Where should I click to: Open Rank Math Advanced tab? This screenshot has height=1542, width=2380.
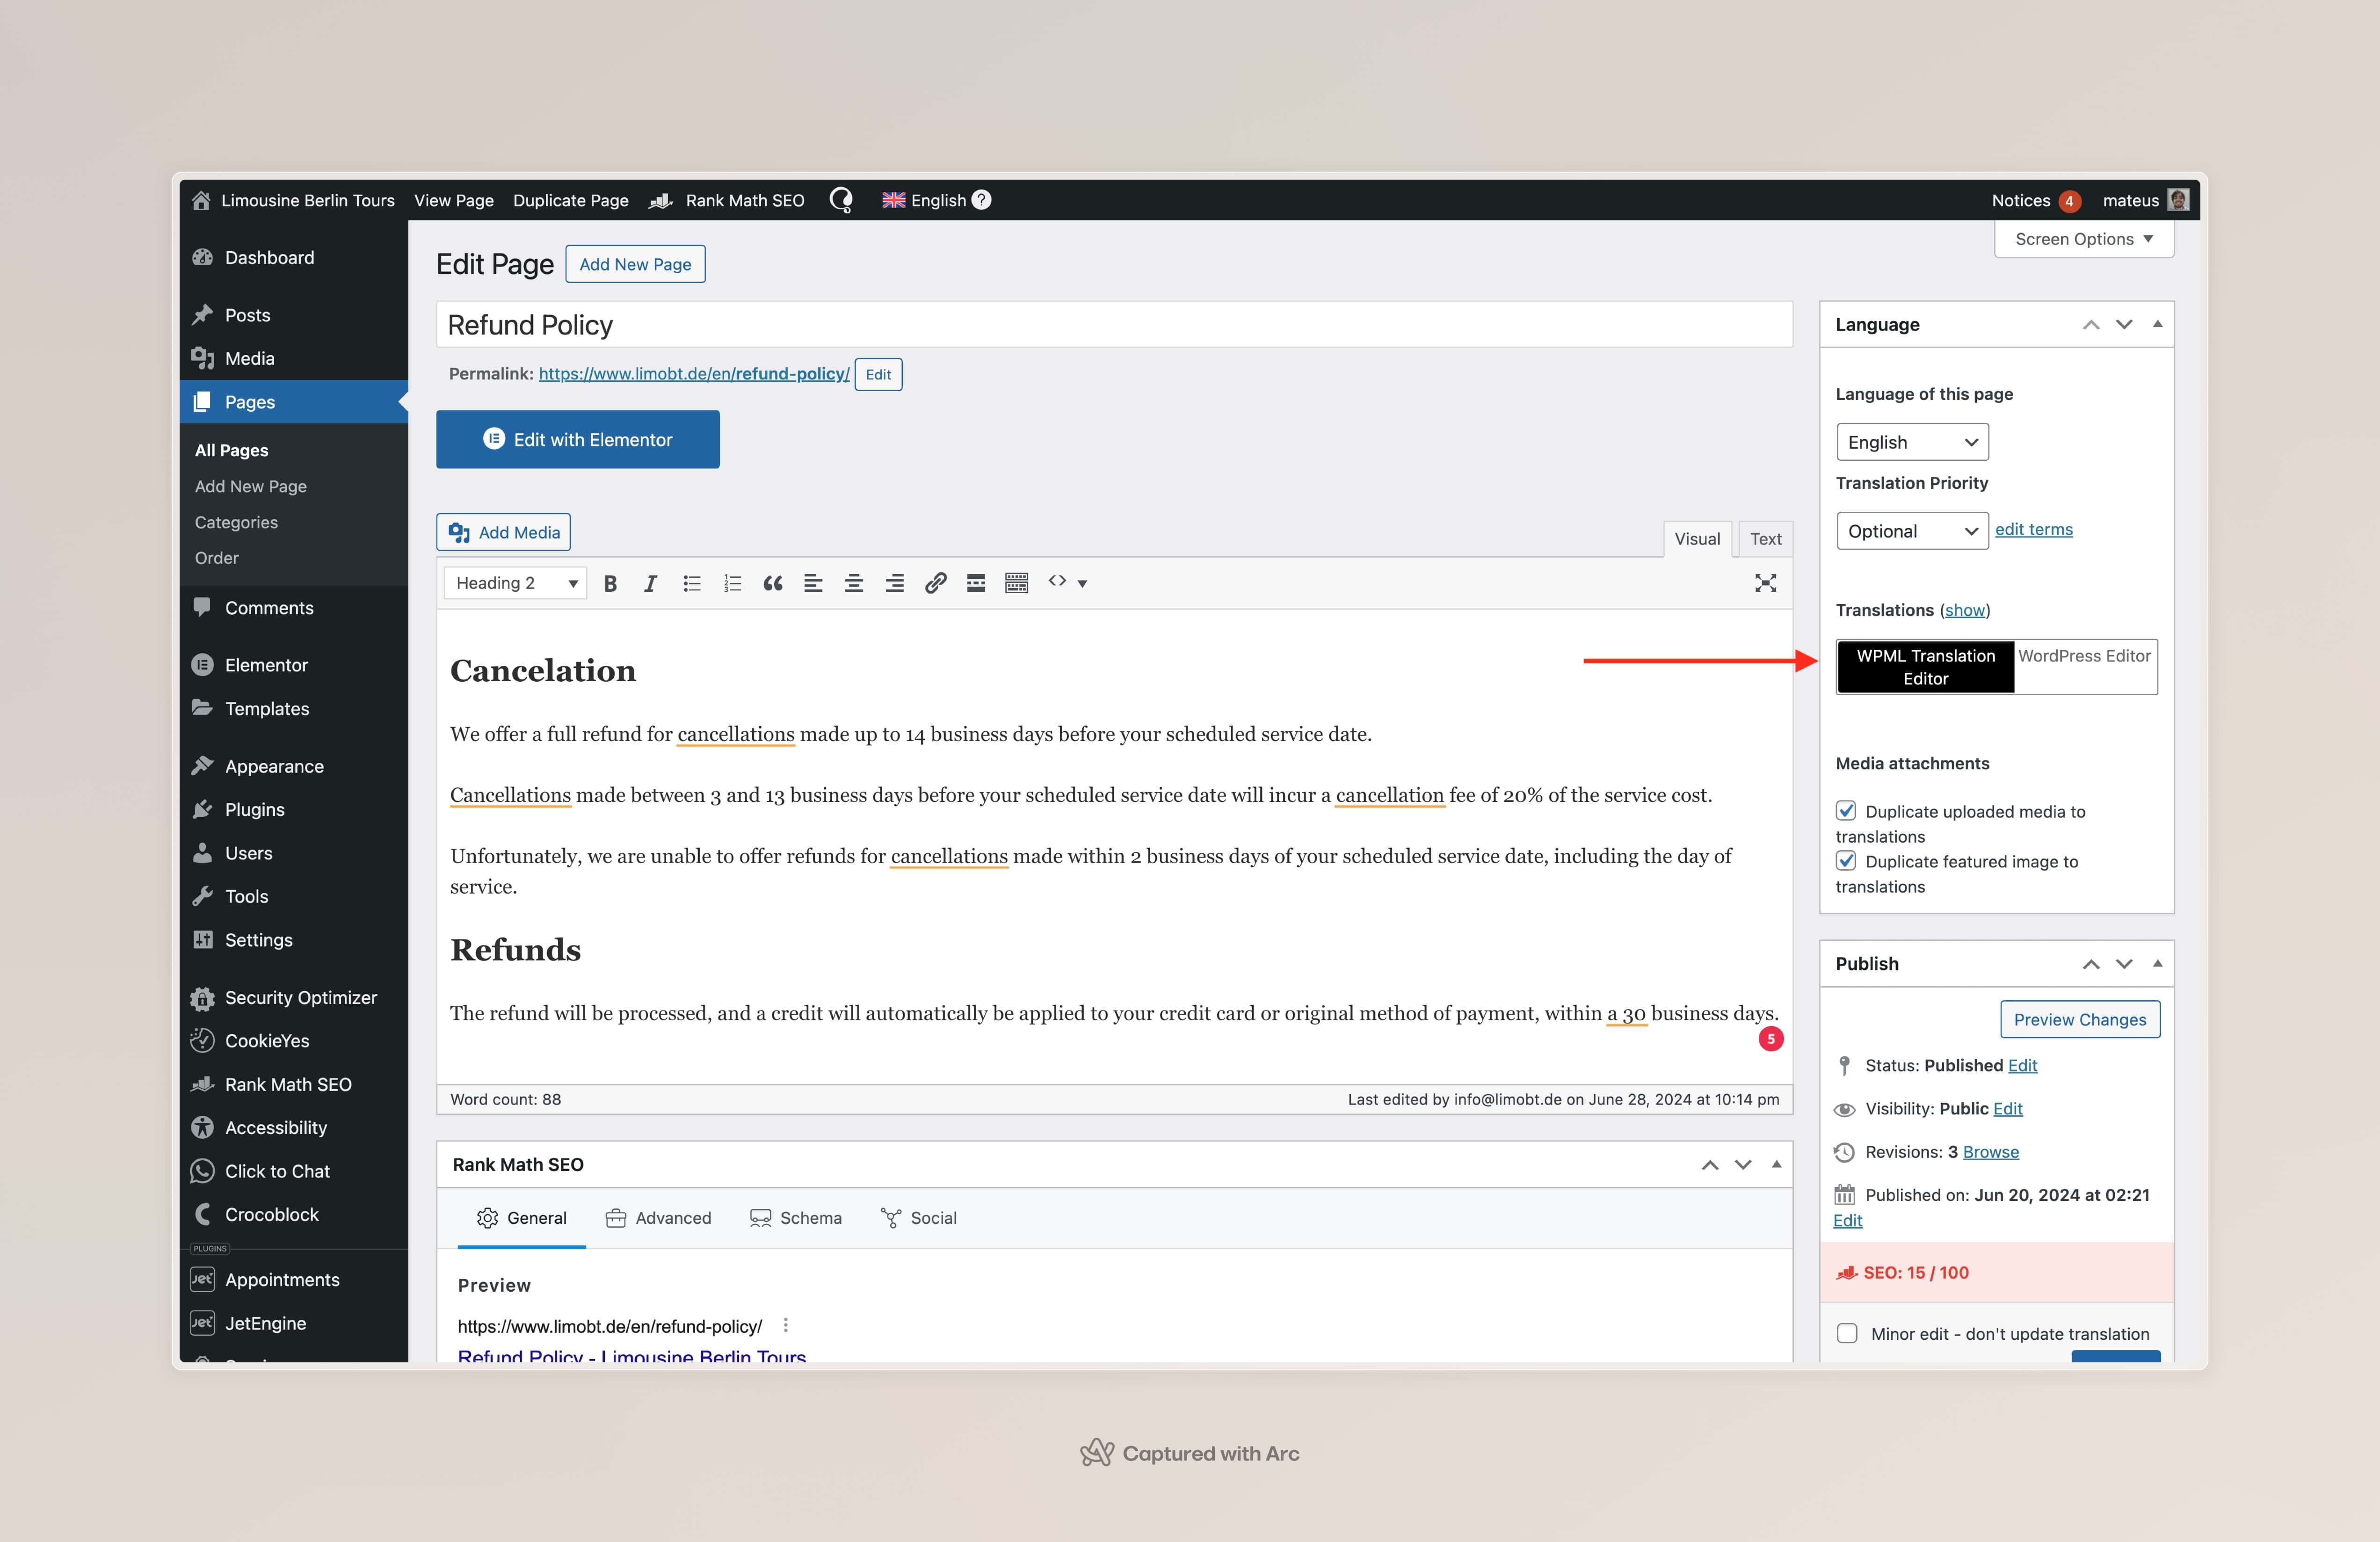pos(658,1218)
